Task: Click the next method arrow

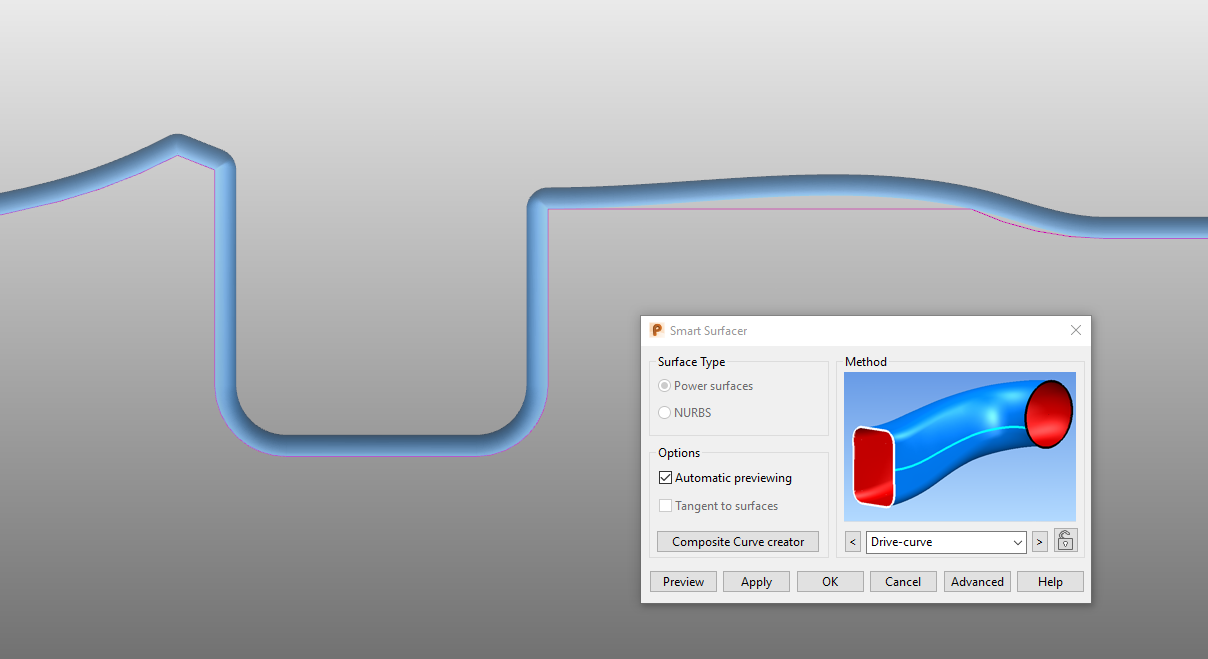Action: tap(1039, 541)
